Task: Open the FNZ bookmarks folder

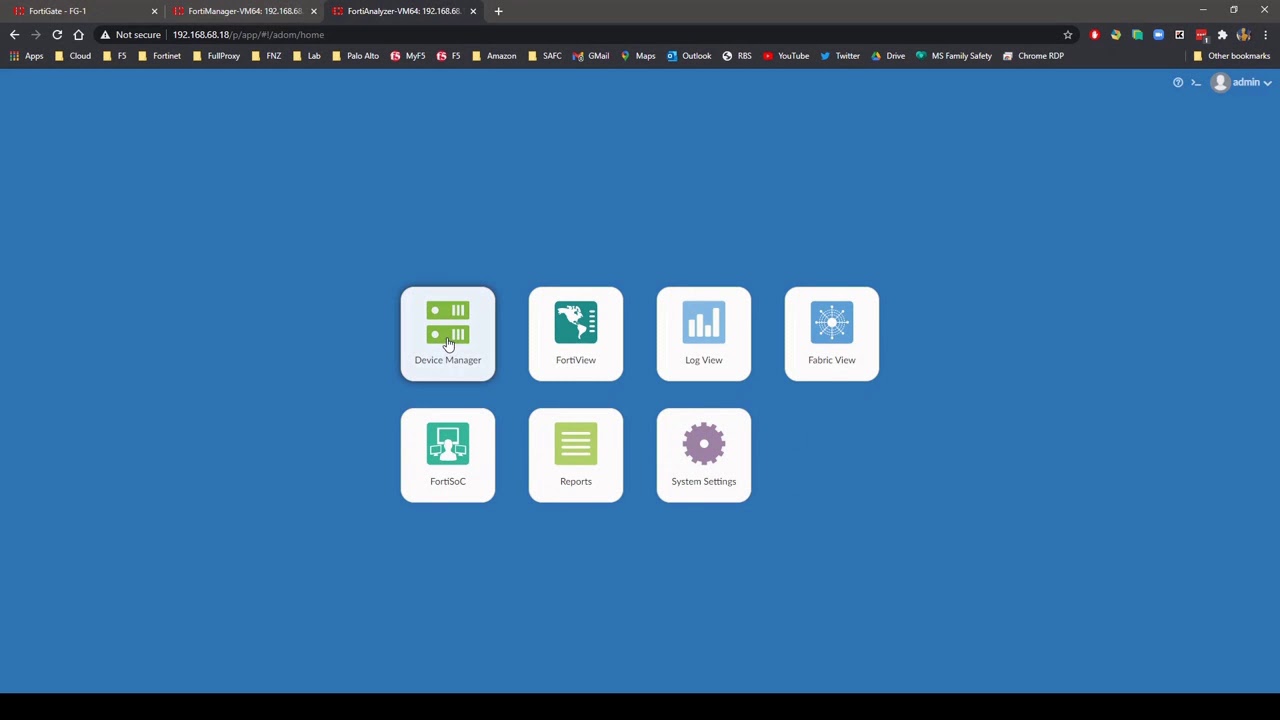Action: [266, 56]
